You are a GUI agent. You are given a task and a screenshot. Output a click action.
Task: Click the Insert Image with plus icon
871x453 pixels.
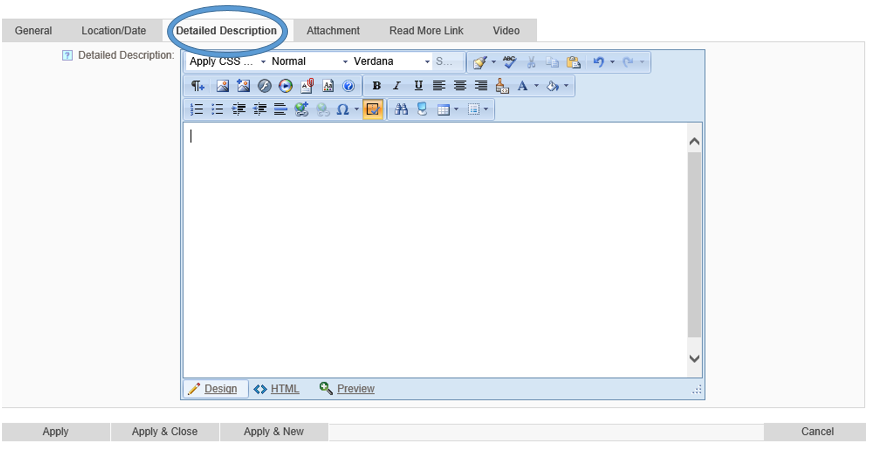click(x=243, y=85)
